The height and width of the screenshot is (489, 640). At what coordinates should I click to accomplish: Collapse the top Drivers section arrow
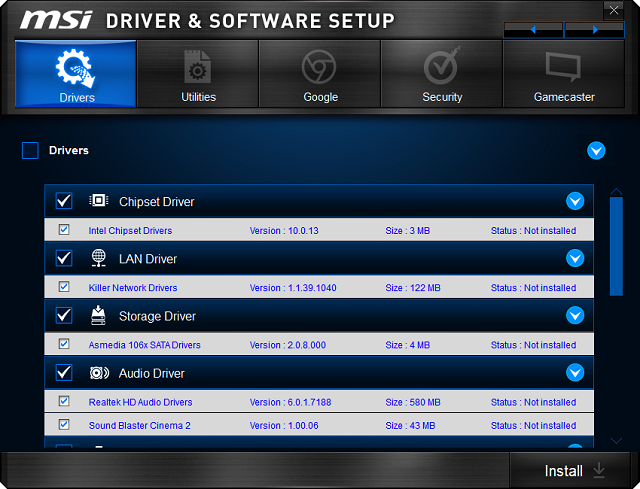[596, 151]
